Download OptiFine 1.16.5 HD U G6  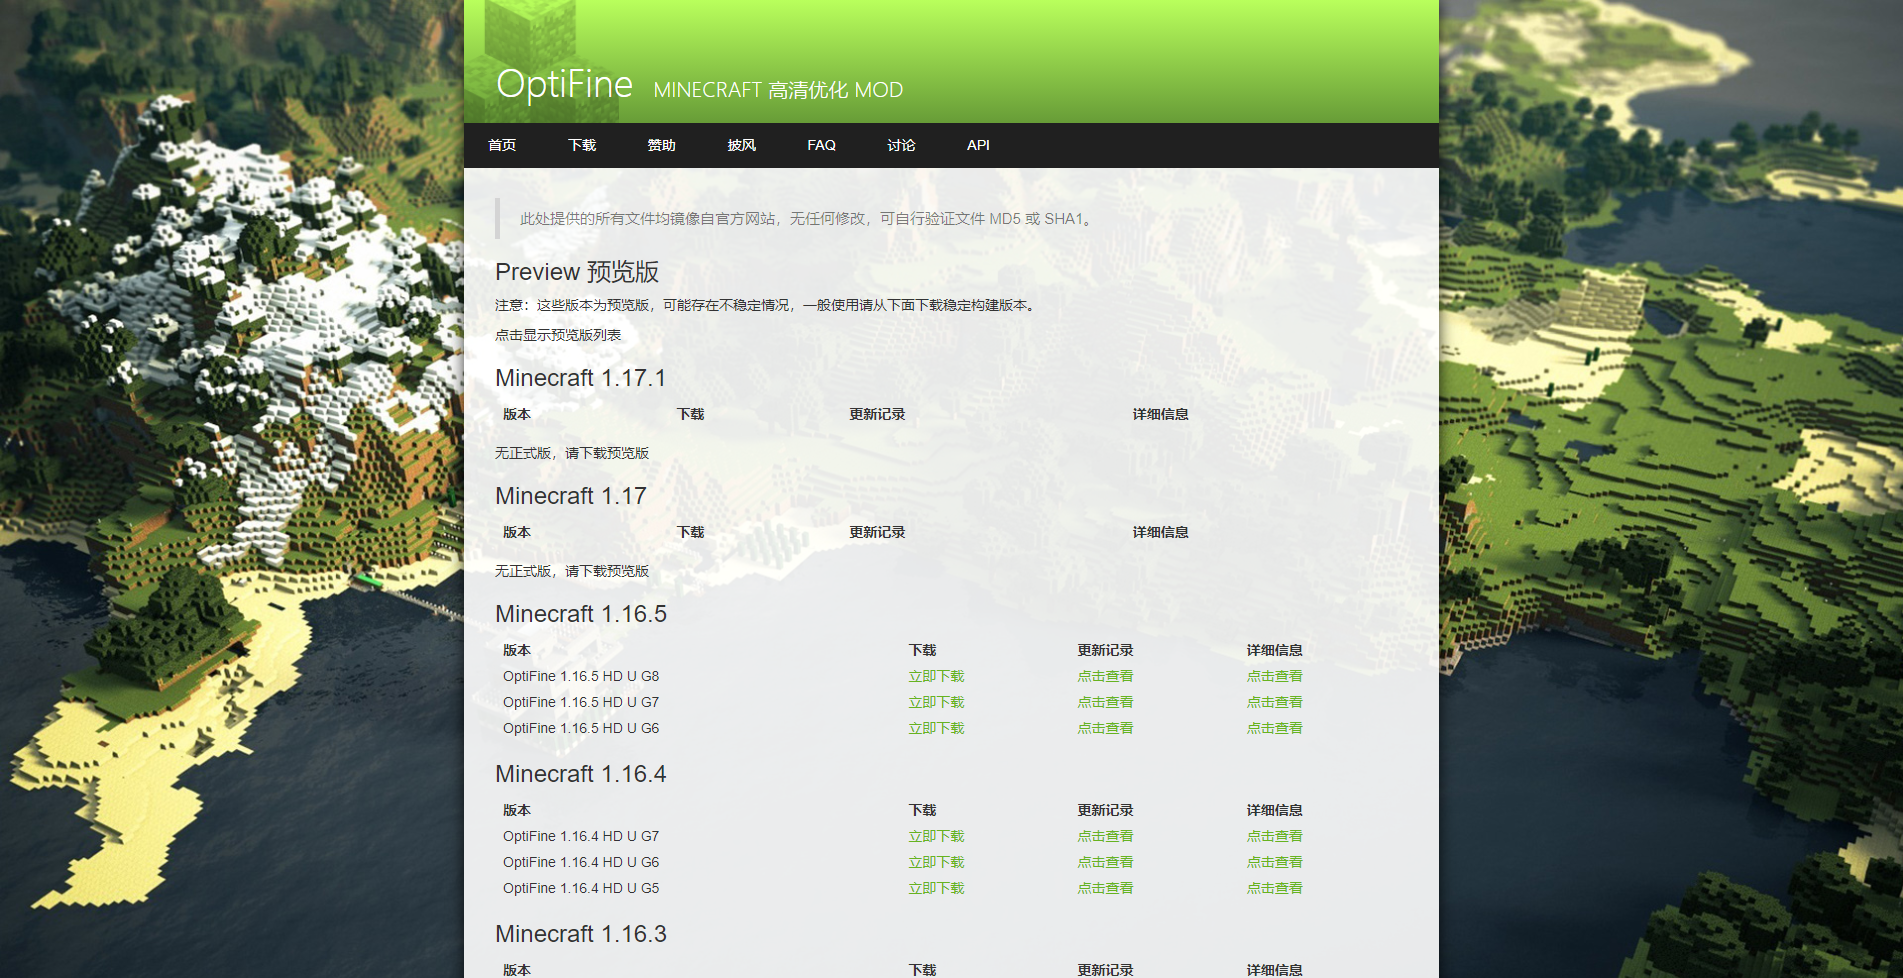pyautogui.click(x=936, y=728)
